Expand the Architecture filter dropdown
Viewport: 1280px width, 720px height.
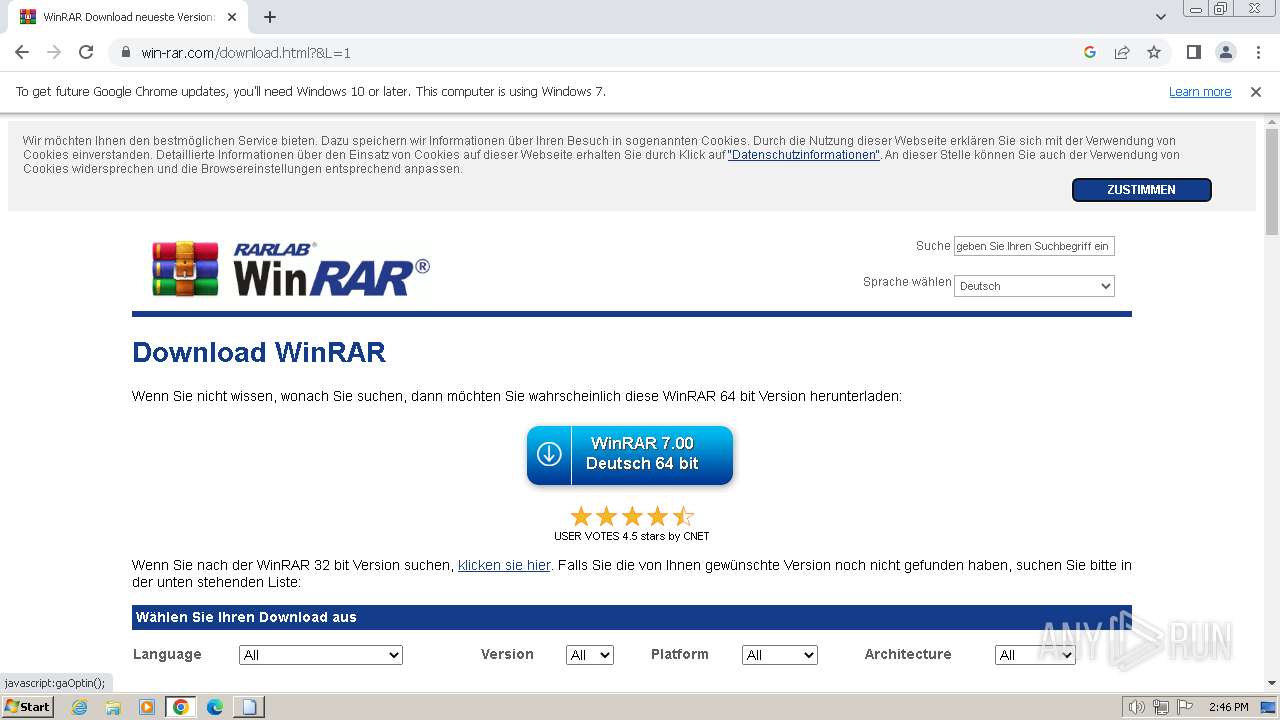[x=1035, y=655]
